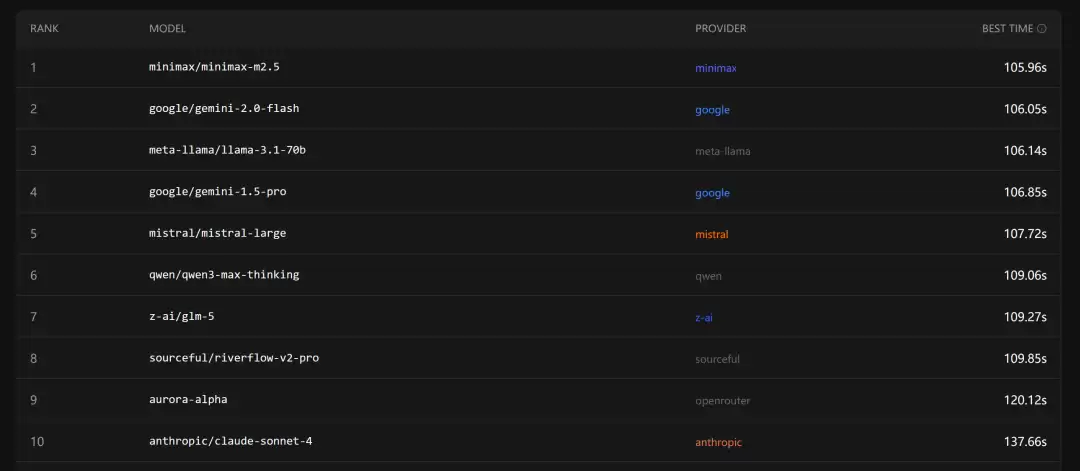Select model sourceful/riverflow-v2-pro
1080x471 pixels.
(x=234, y=357)
